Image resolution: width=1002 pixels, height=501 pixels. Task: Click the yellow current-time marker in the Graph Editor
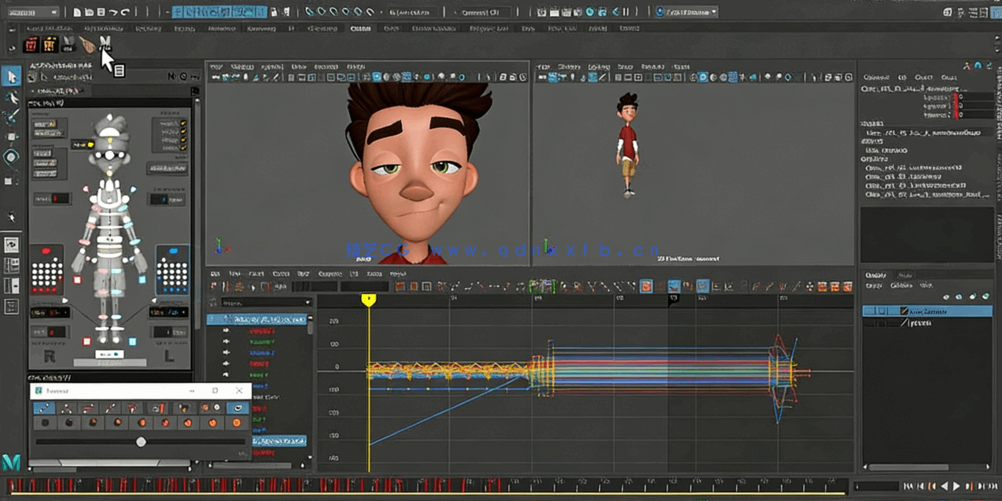coord(369,299)
